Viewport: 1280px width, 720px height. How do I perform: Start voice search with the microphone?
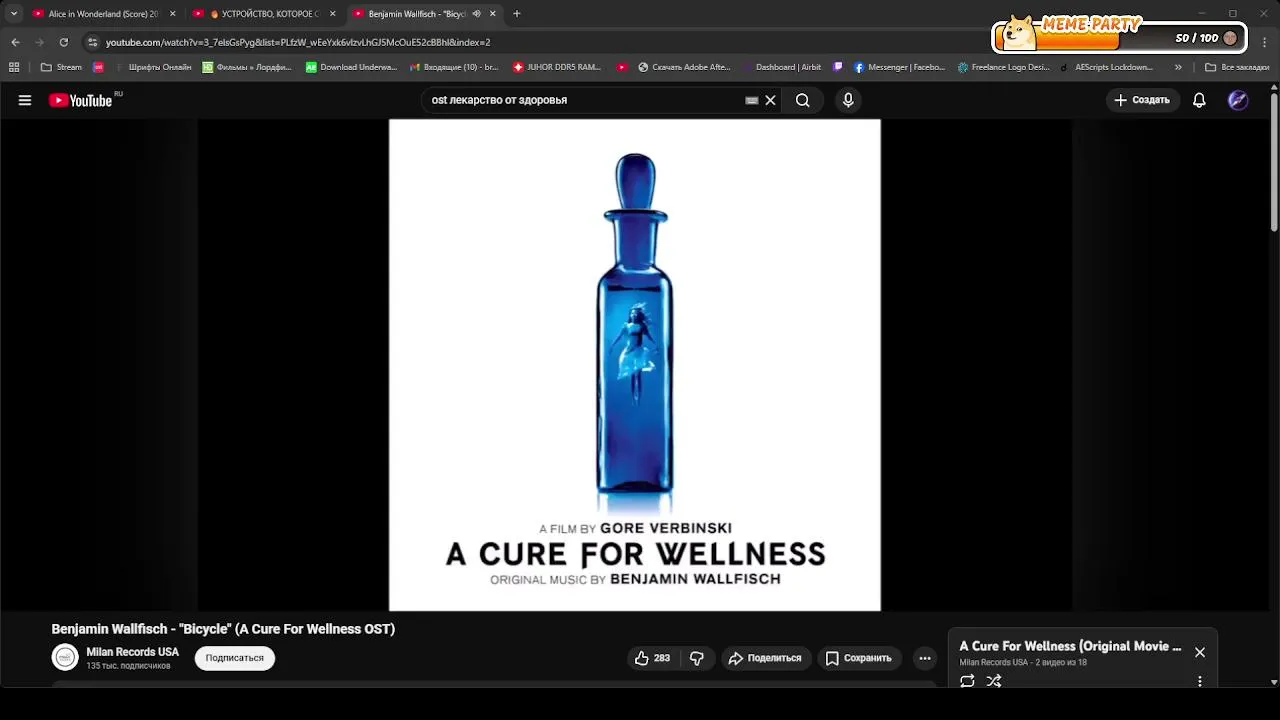(848, 100)
